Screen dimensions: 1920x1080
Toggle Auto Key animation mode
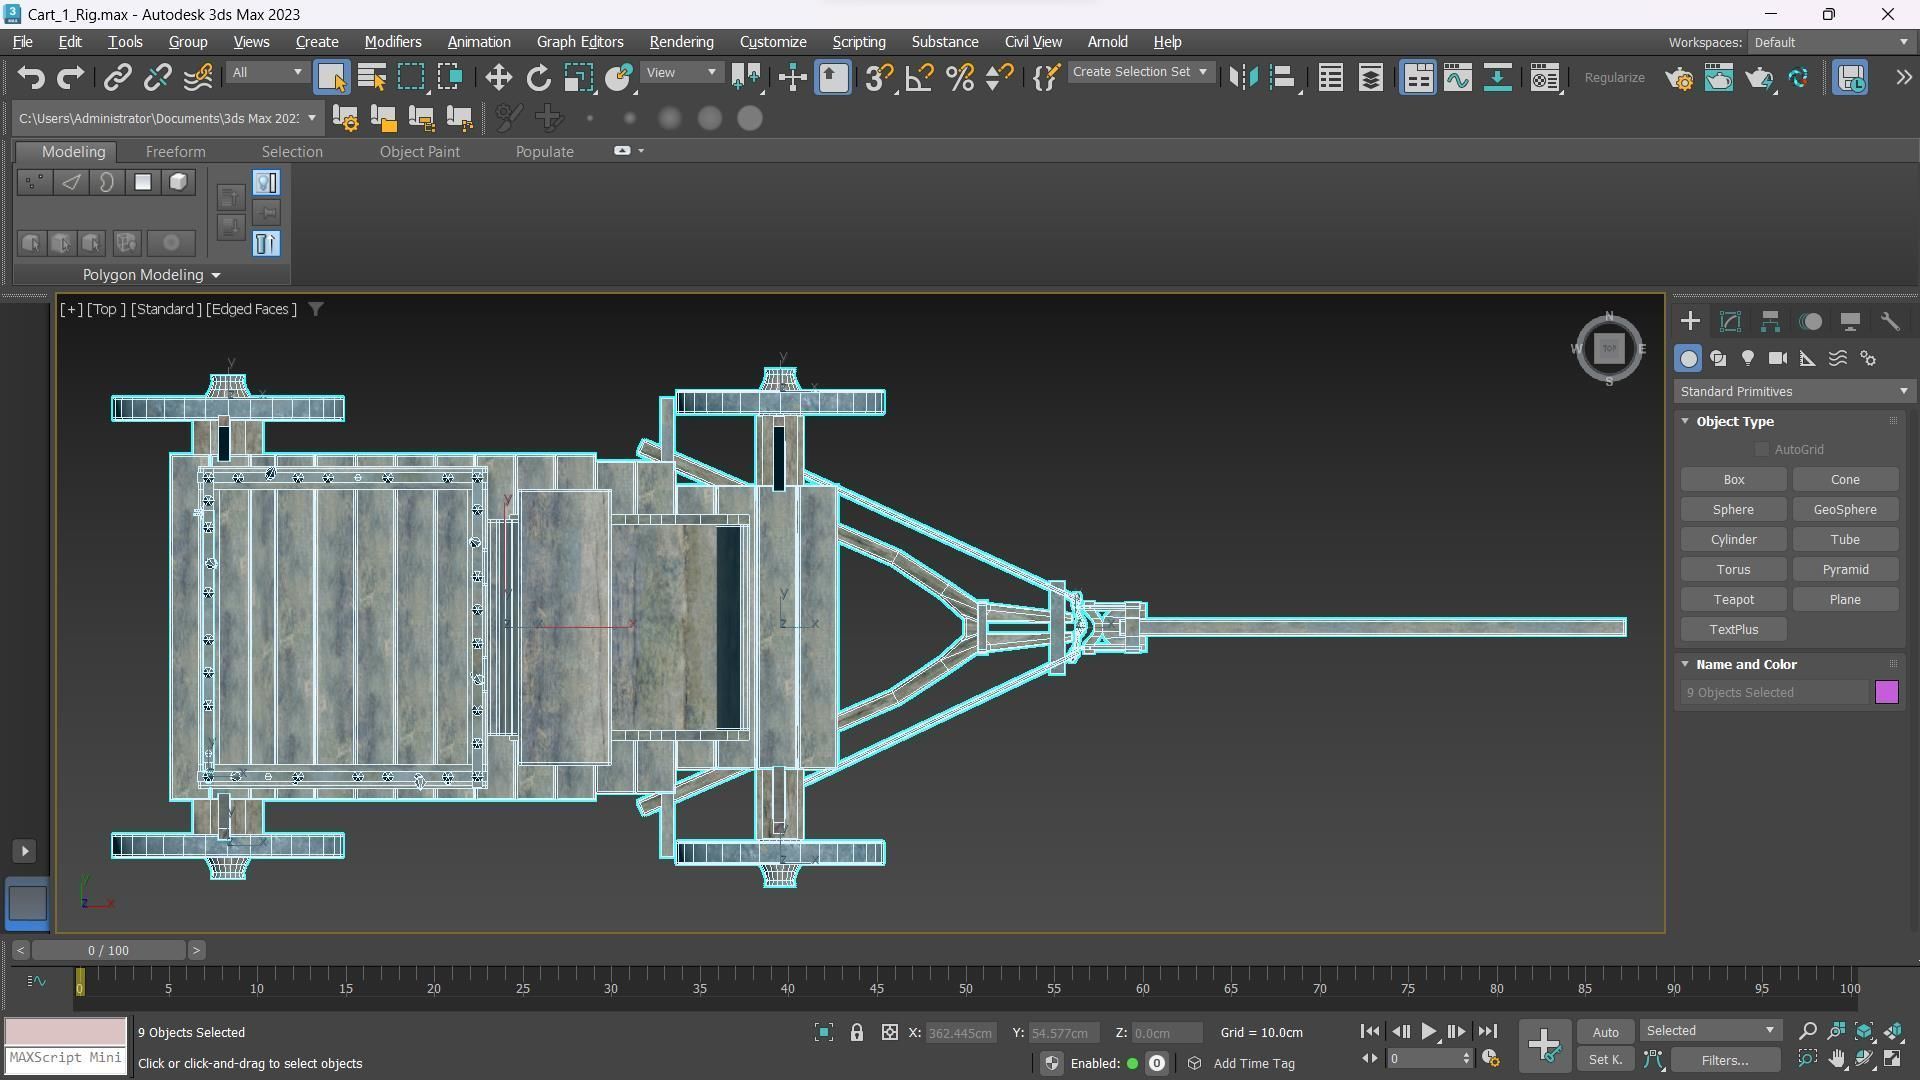click(1605, 1032)
